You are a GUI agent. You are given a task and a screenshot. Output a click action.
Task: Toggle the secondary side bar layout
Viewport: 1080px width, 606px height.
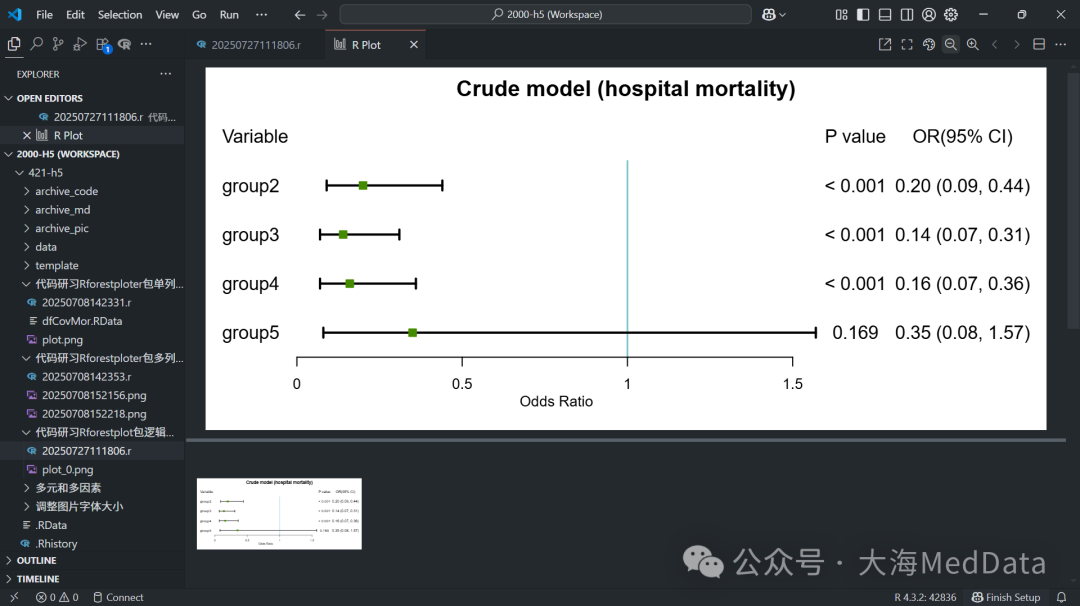tap(907, 14)
